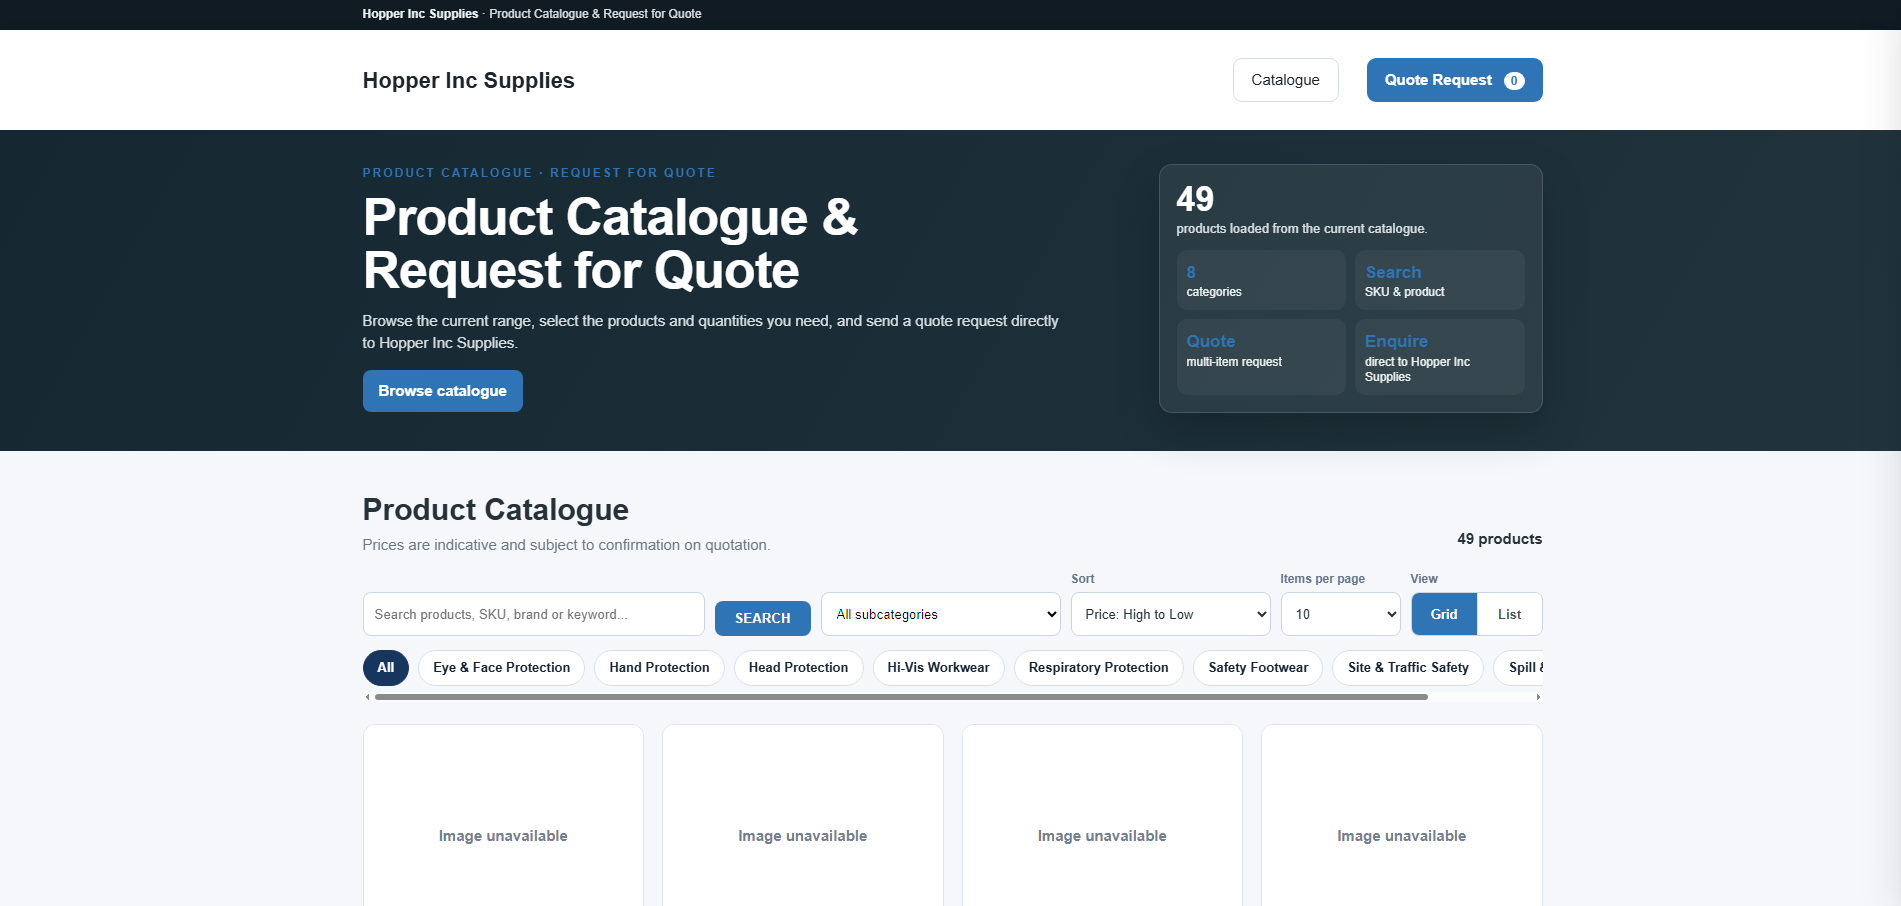Filter by Respiratory Protection category
The height and width of the screenshot is (906, 1901).
click(x=1098, y=667)
